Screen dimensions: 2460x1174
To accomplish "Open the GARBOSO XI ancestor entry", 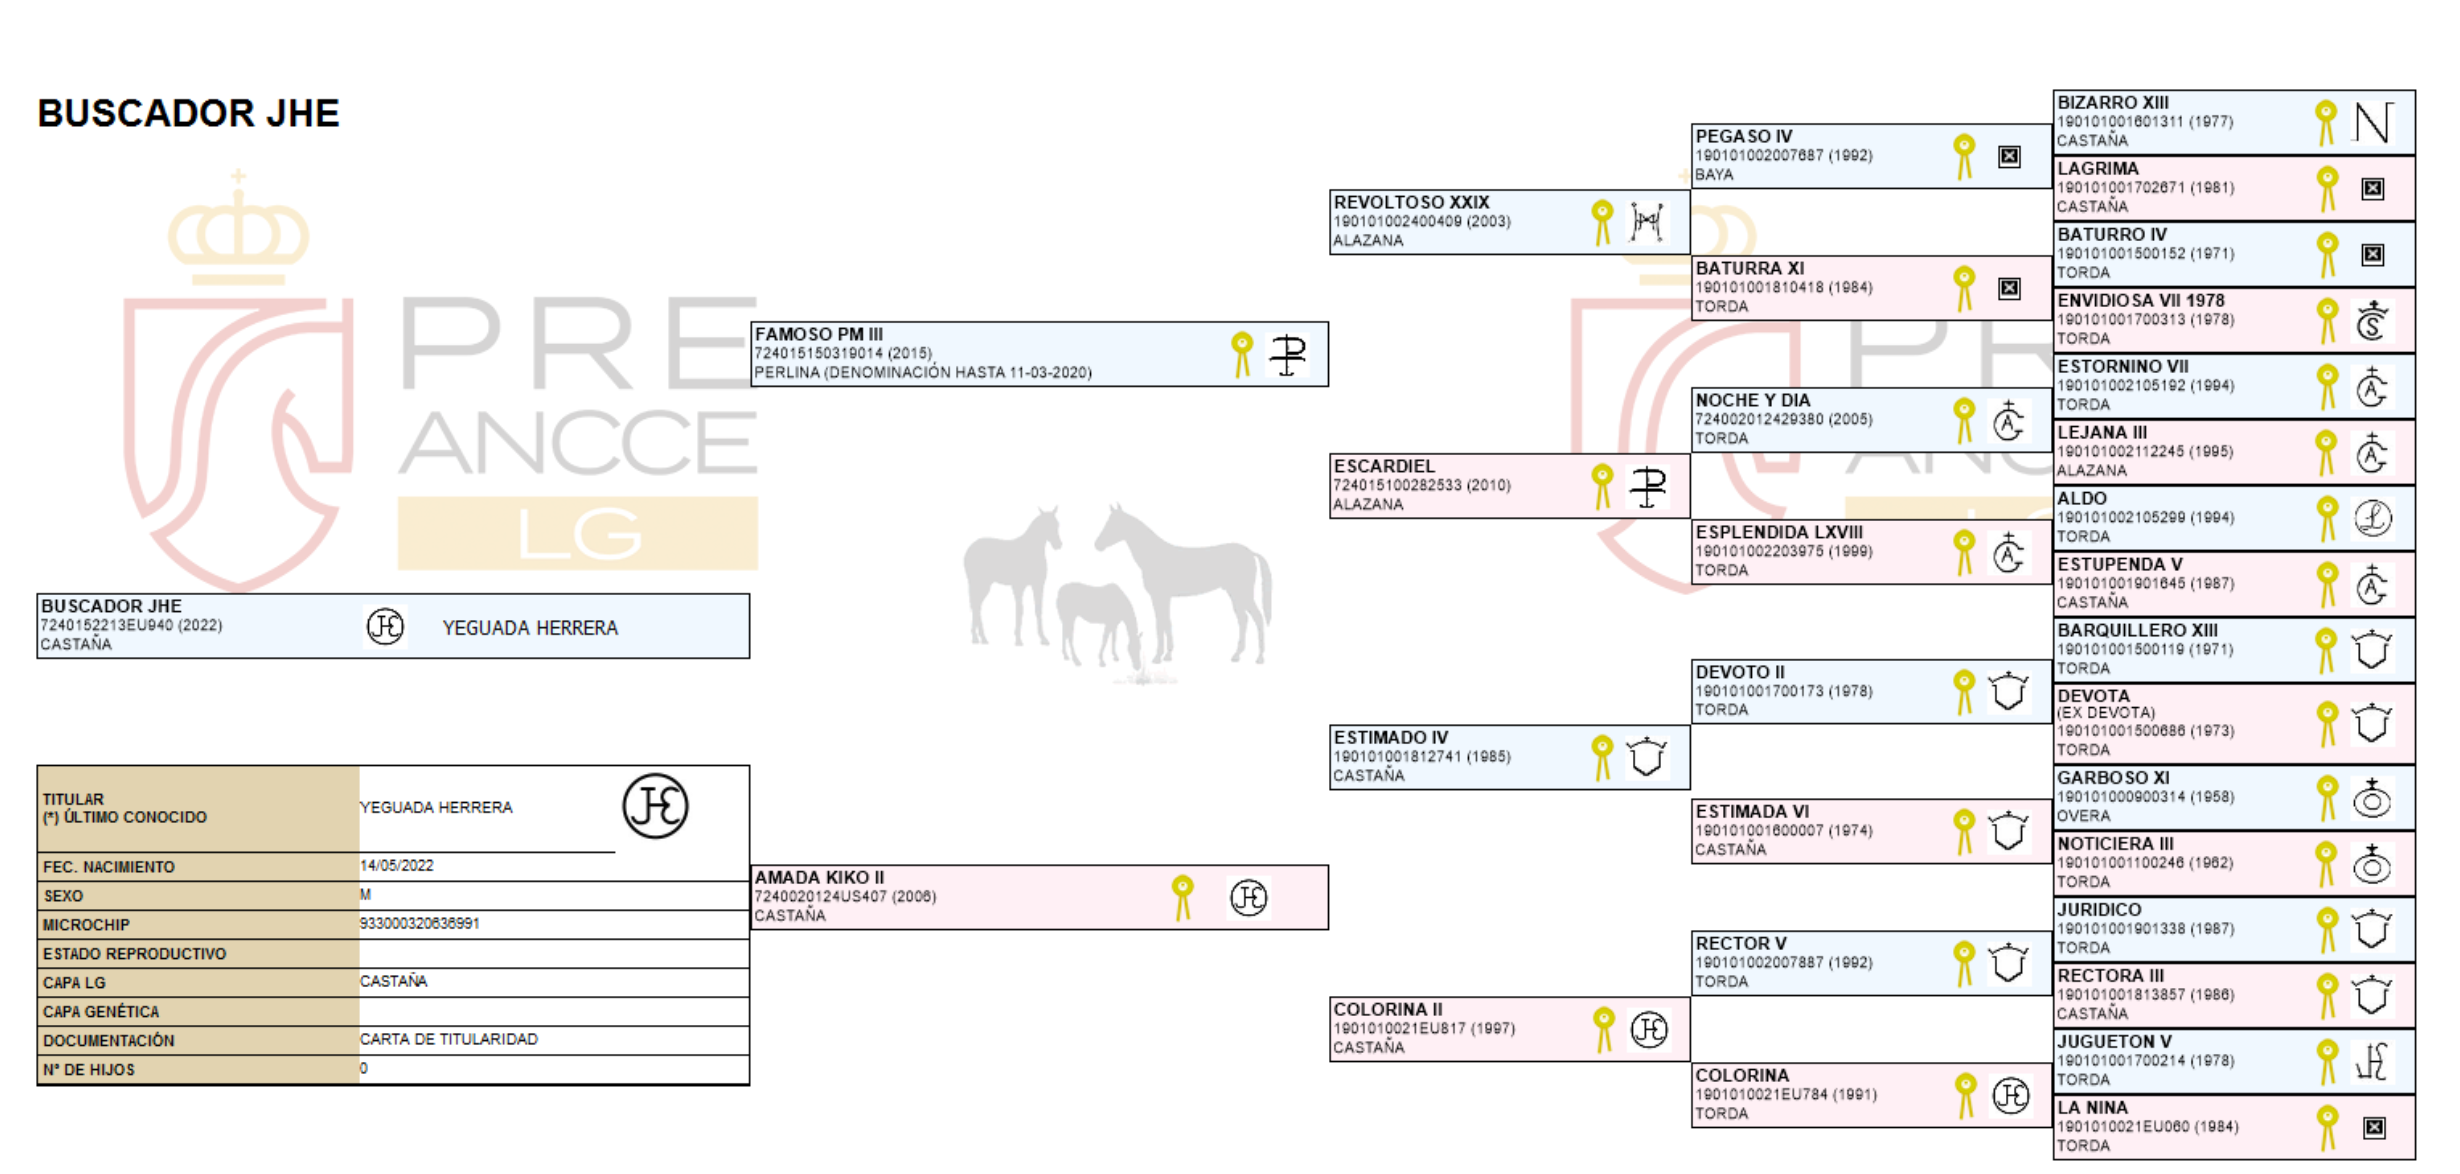I will coord(2234,797).
